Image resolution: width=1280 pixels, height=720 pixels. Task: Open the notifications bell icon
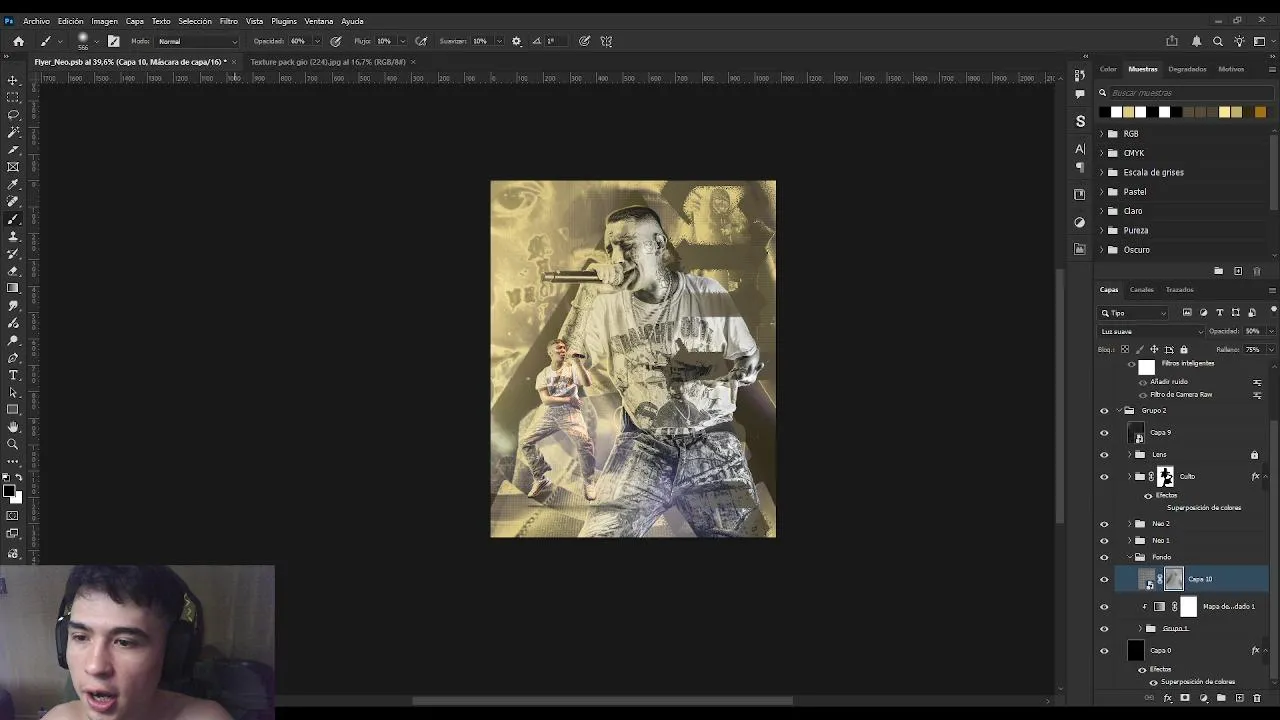pos(1196,41)
